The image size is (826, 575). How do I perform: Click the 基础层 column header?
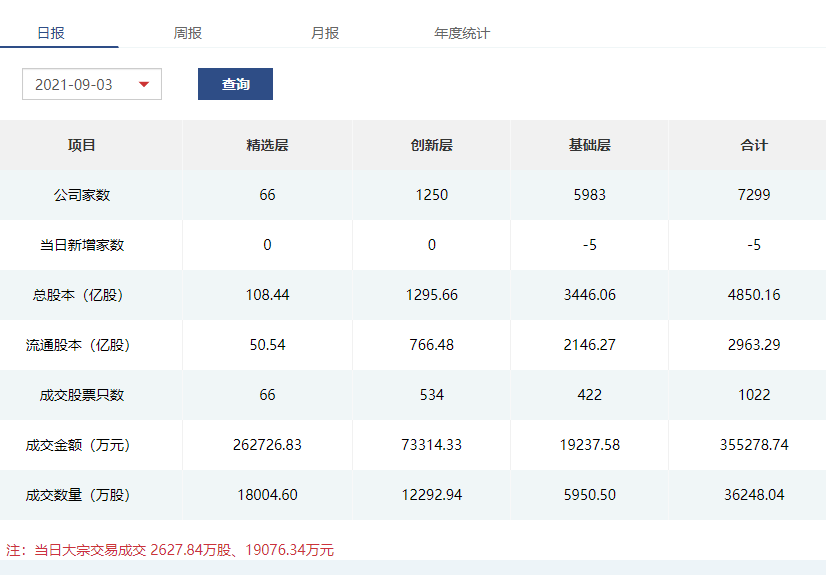tap(590, 145)
